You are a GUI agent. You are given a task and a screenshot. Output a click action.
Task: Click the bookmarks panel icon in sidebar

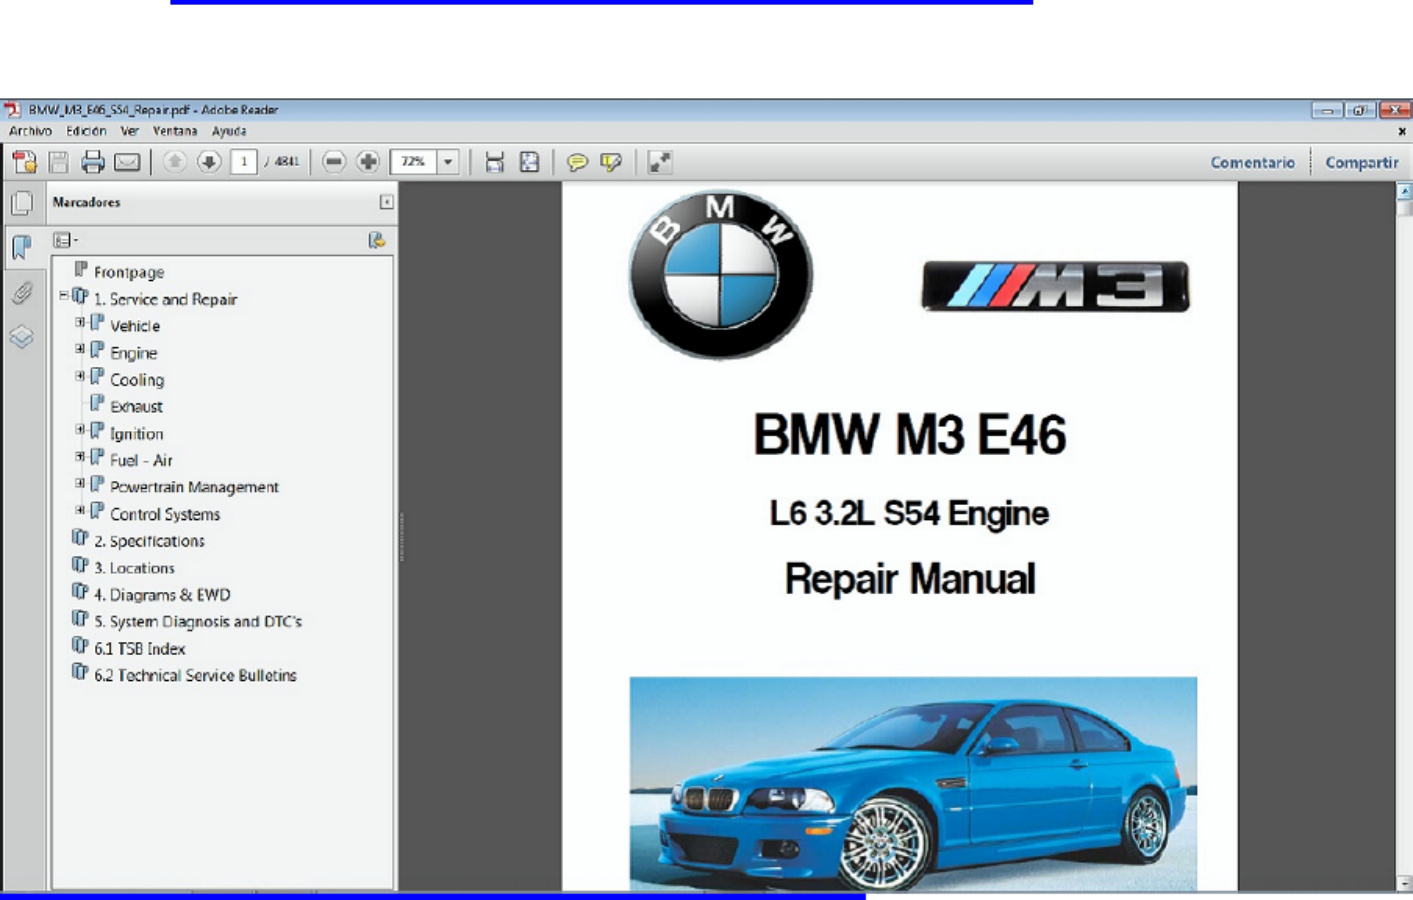tap(21, 247)
